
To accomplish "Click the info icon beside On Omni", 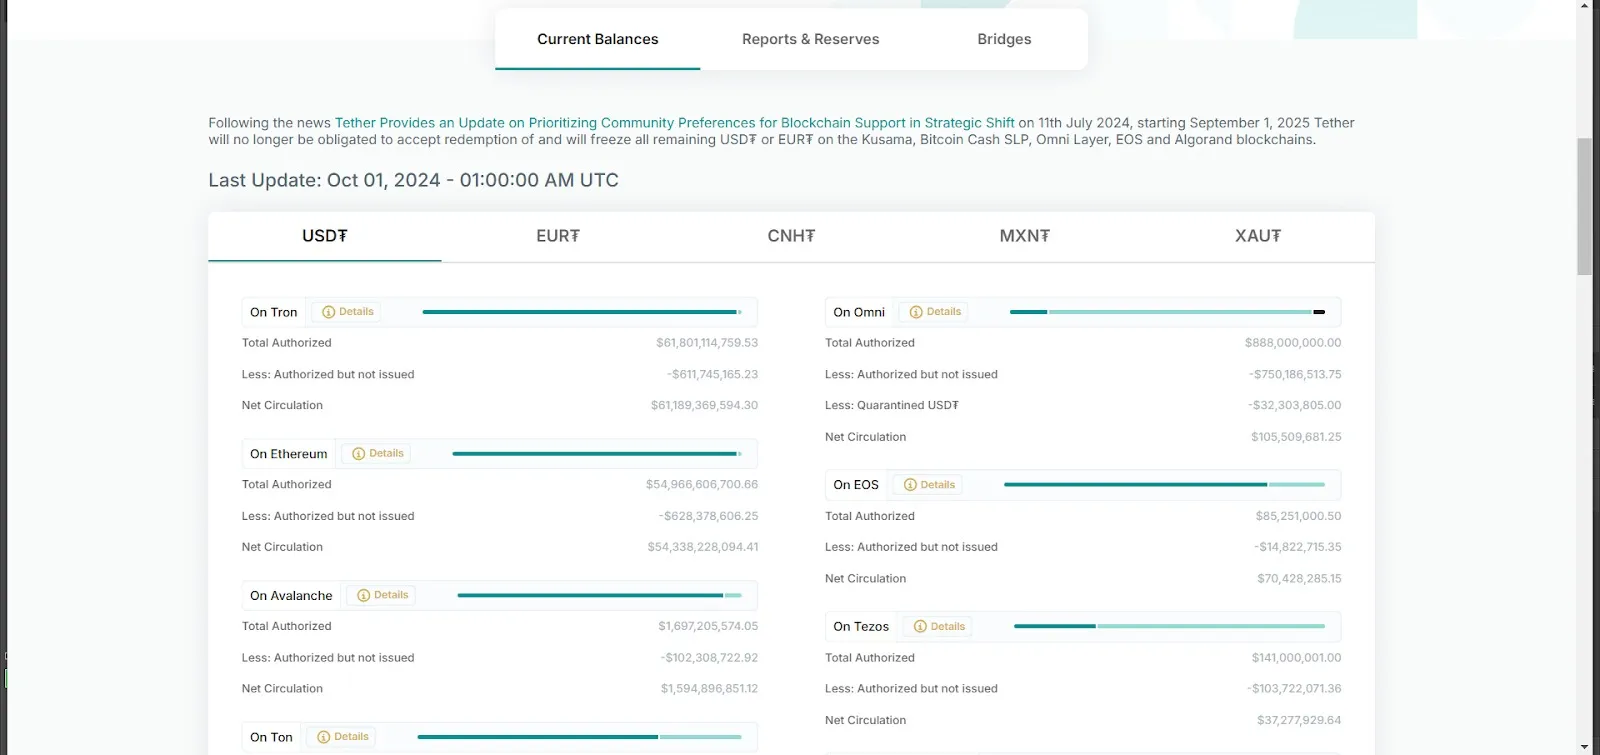I will (x=915, y=312).
